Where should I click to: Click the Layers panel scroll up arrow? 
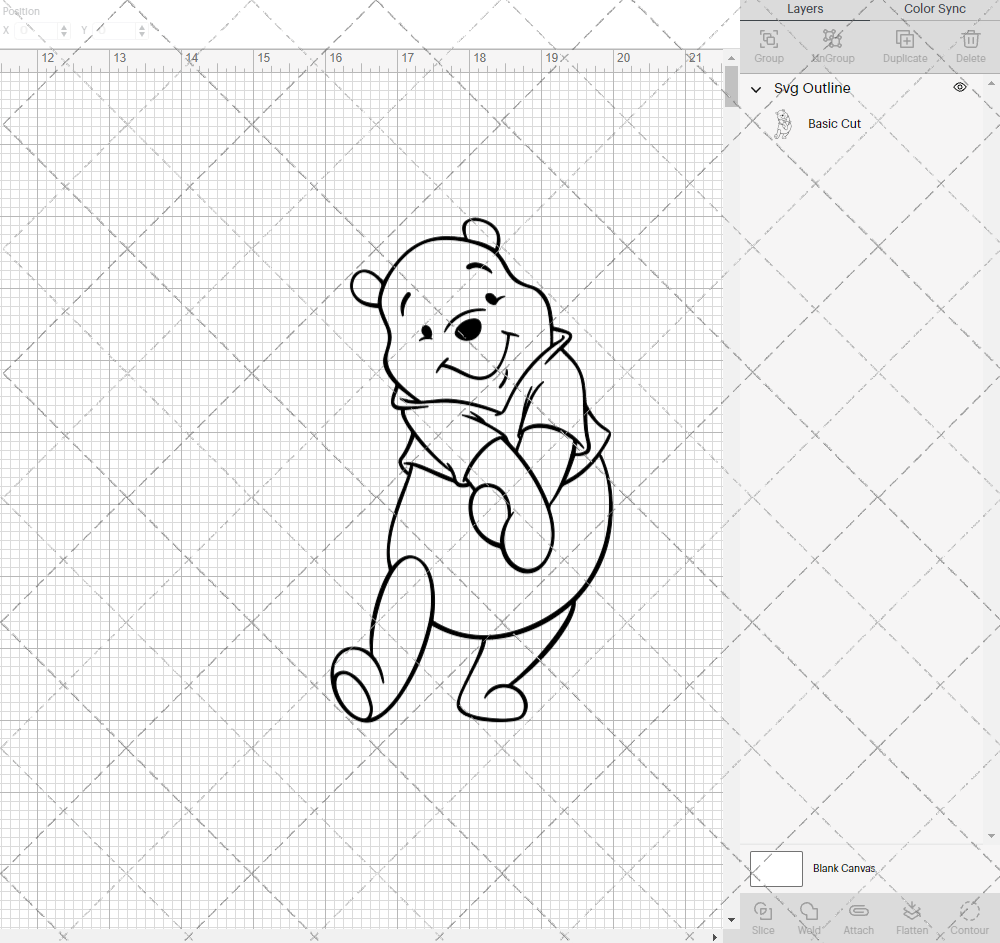(991, 84)
